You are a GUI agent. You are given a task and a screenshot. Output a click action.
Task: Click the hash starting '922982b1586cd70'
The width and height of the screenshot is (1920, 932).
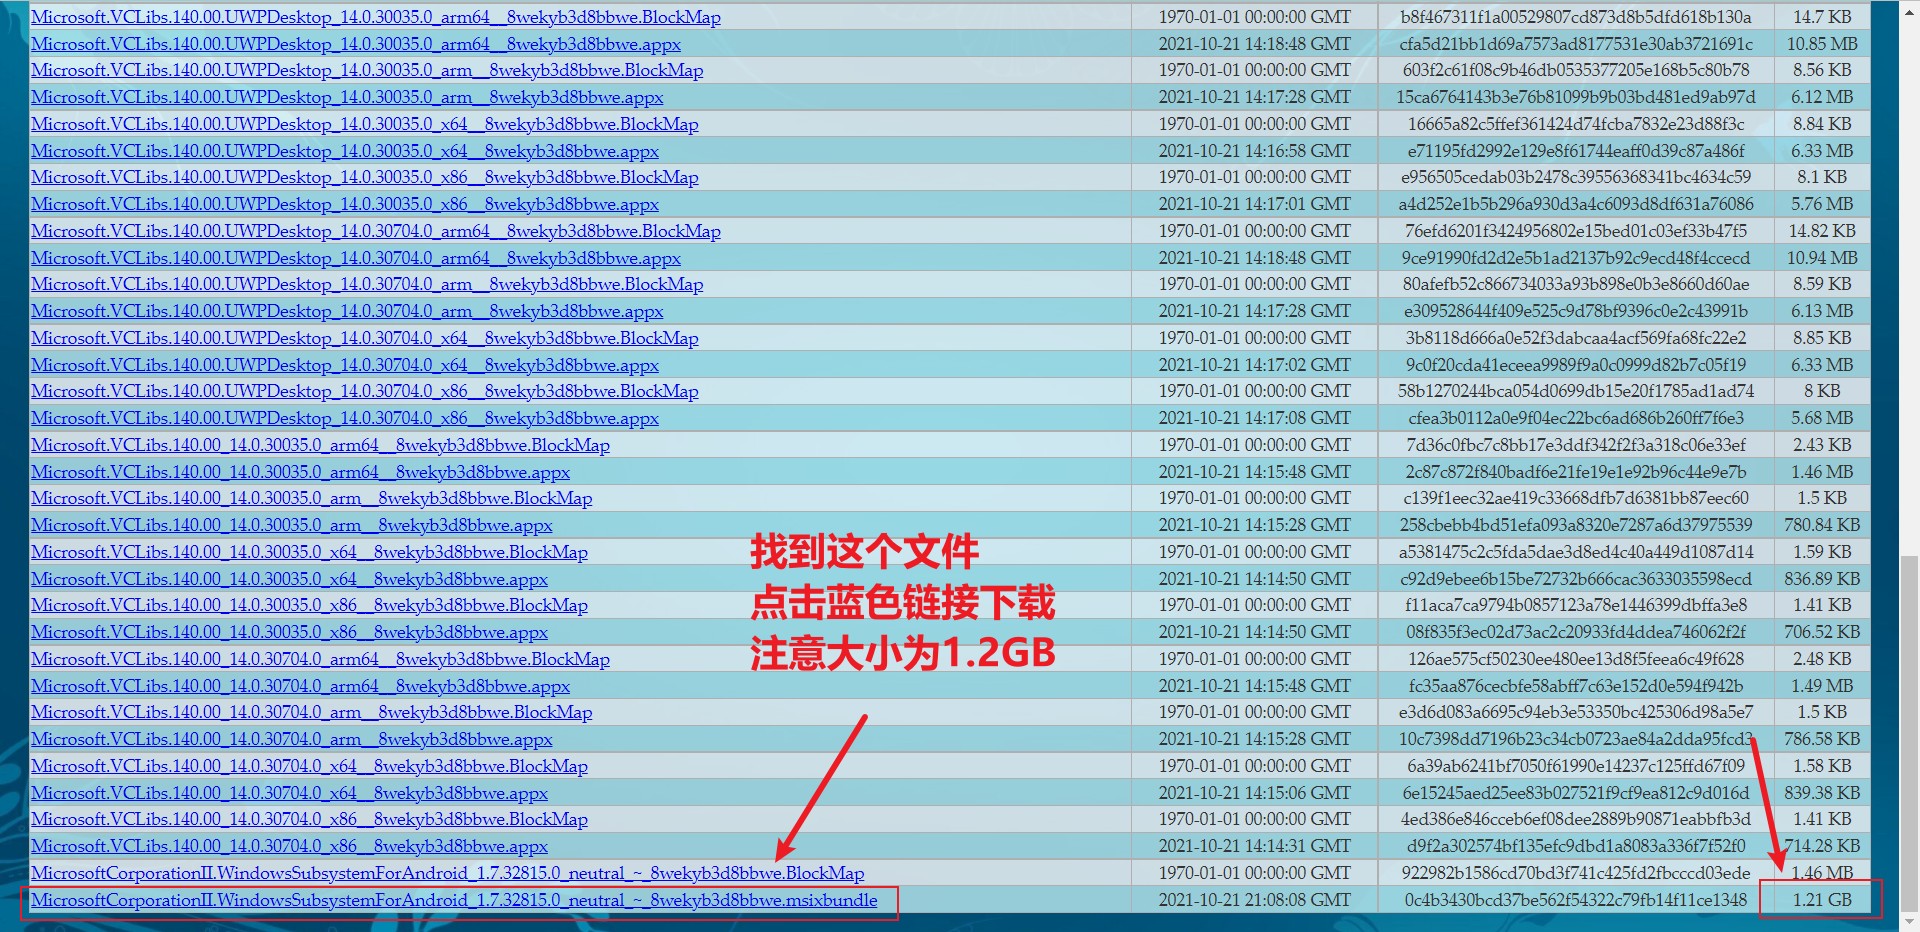point(1576,873)
